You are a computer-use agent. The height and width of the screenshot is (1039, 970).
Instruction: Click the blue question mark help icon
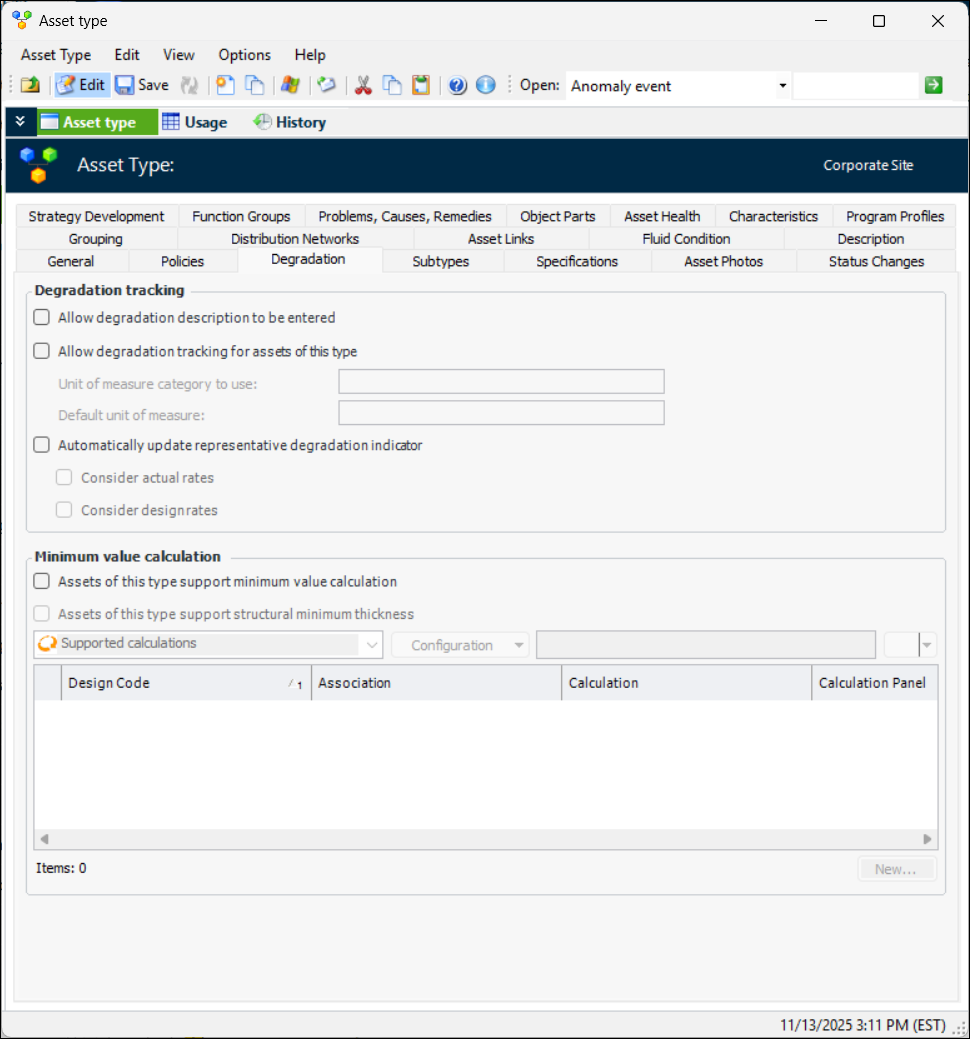tap(458, 86)
